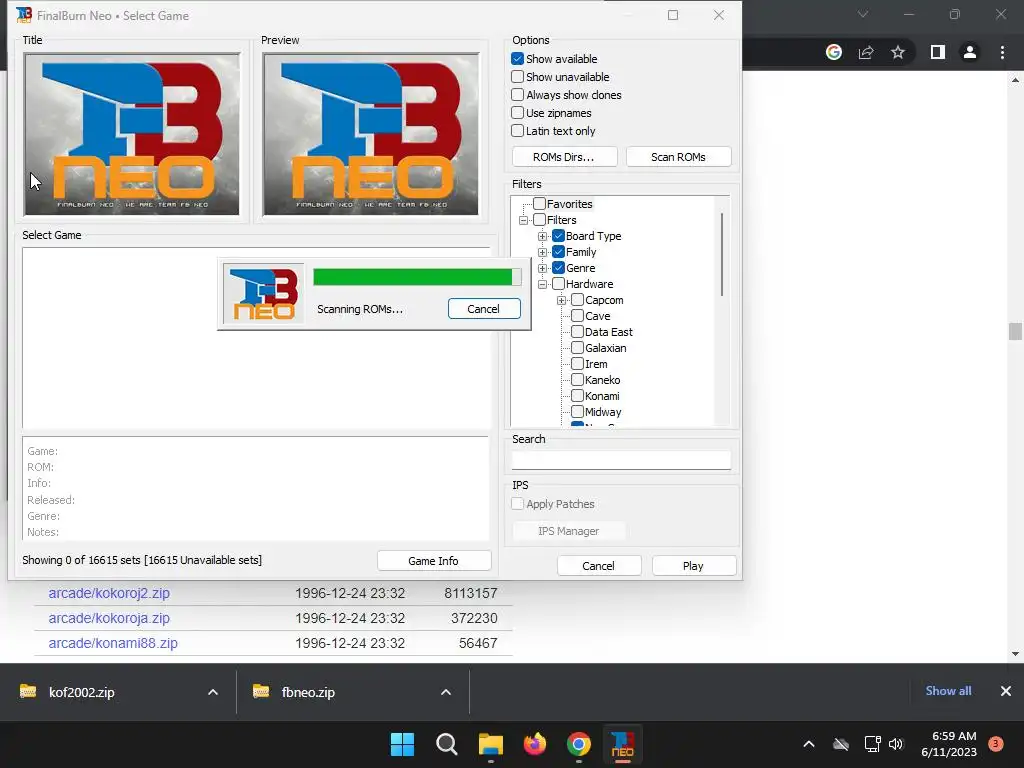The width and height of the screenshot is (1024, 768).
Task: Cancel the Scanning ROMs progress dialog
Action: (484, 309)
